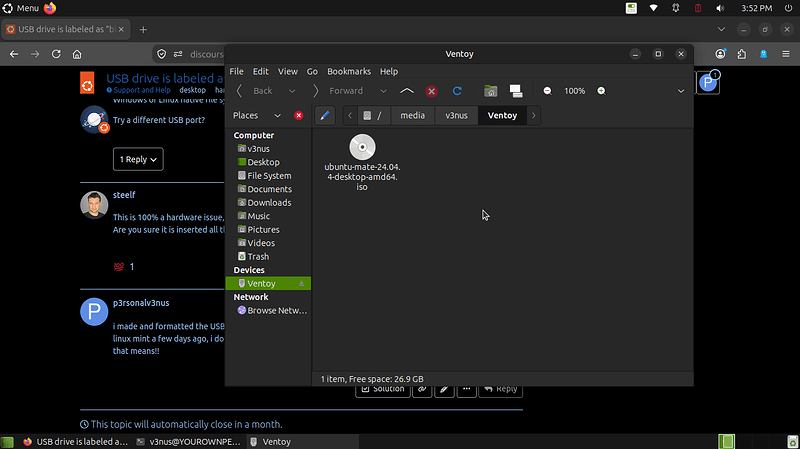Open the Back history dropdown arrow
The height and width of the screenshot is (449, 800).
pyautogui.click(x=292, y=91)
